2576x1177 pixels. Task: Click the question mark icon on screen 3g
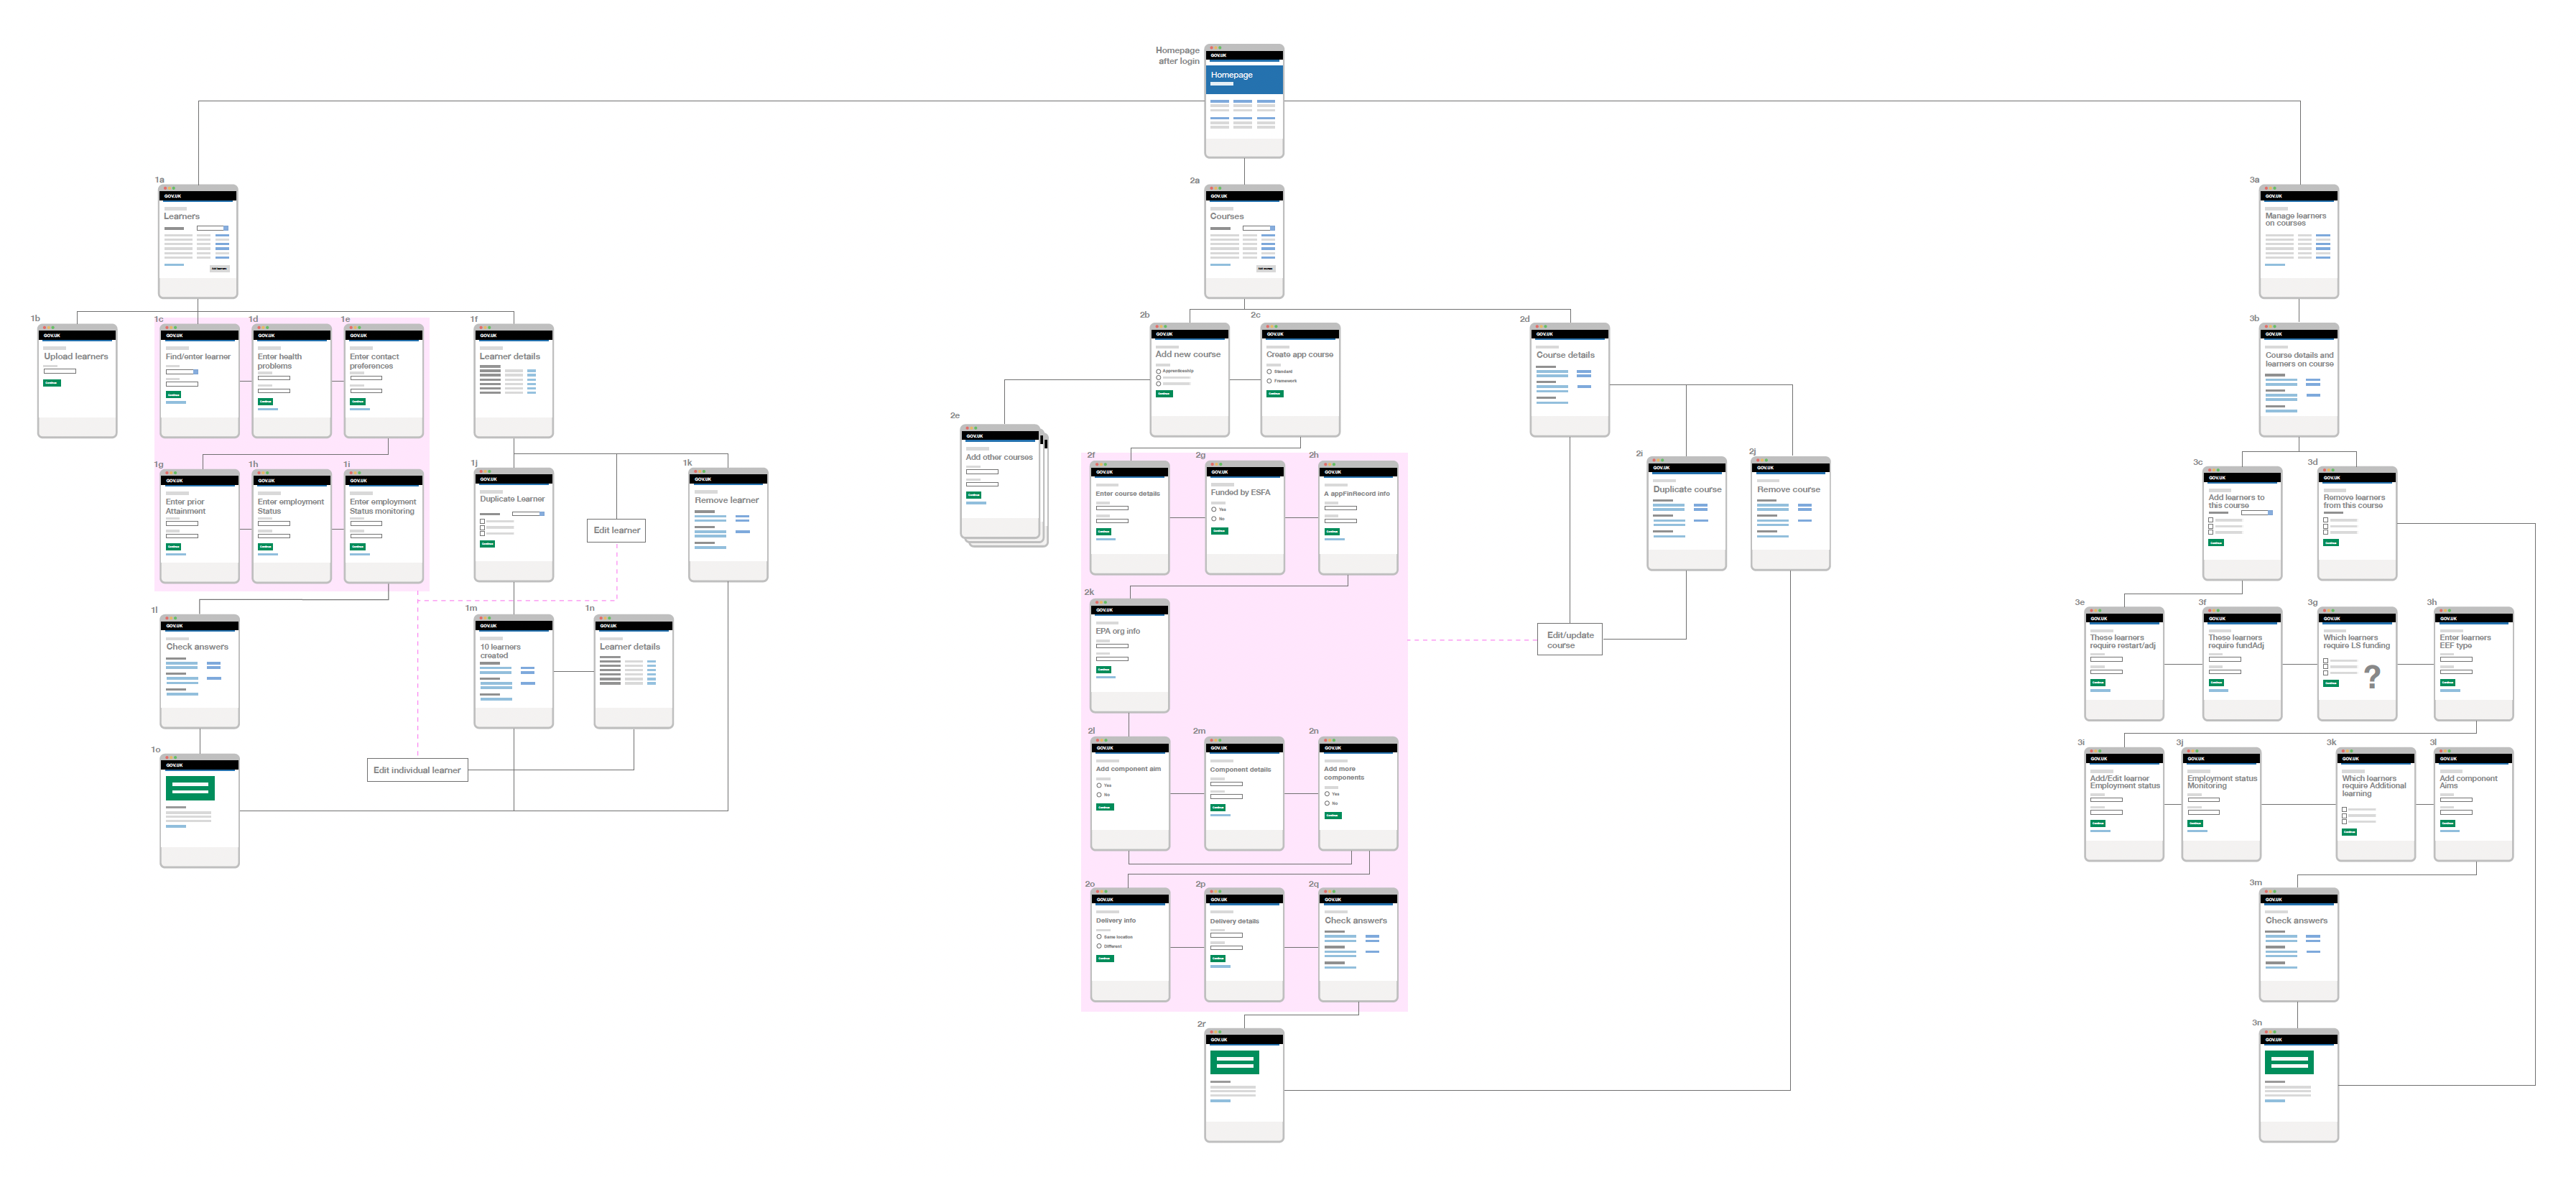pos(2372,677)
